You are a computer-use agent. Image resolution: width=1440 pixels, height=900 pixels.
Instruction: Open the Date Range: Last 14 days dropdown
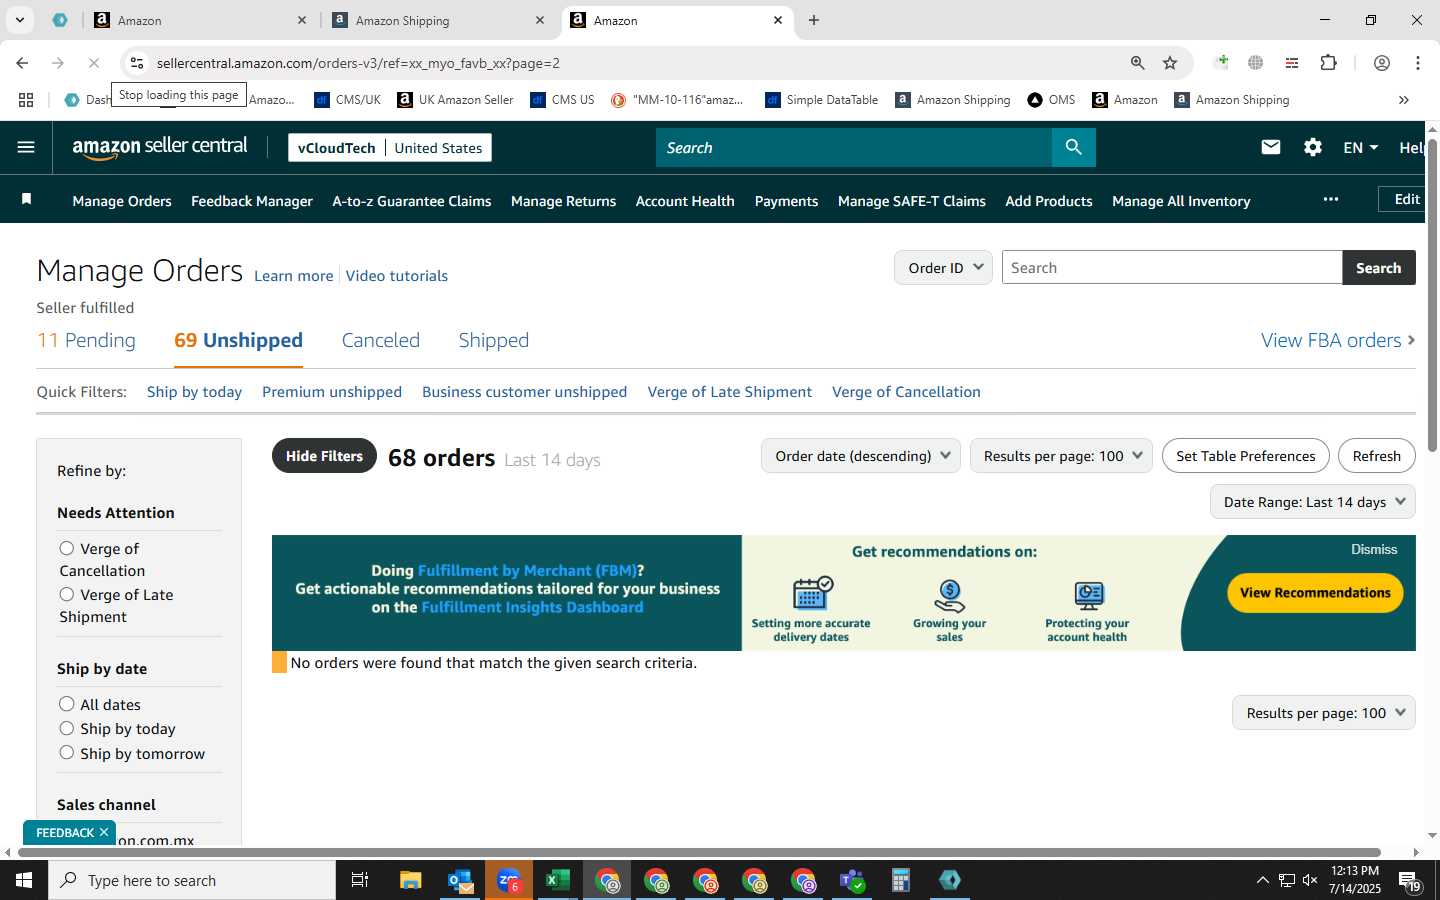[x=1313, y=502]
